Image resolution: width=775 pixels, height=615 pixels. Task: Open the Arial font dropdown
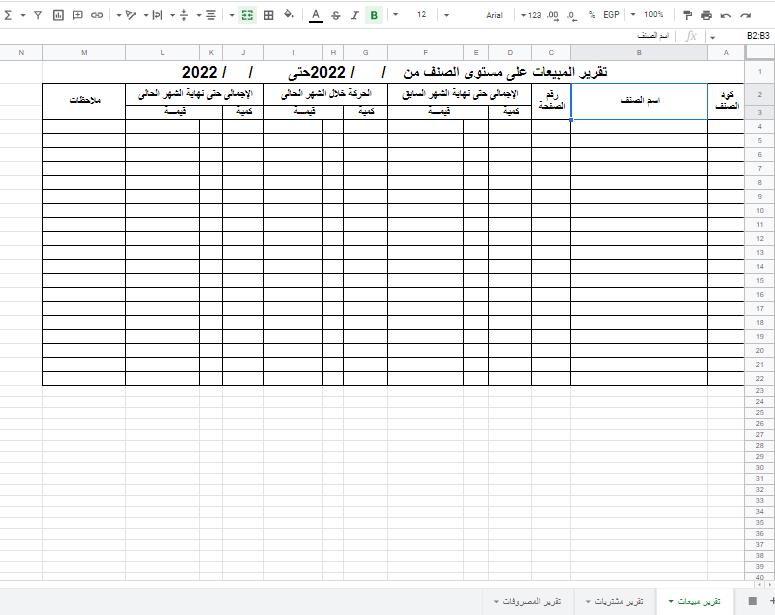click(x=494, y=15)
